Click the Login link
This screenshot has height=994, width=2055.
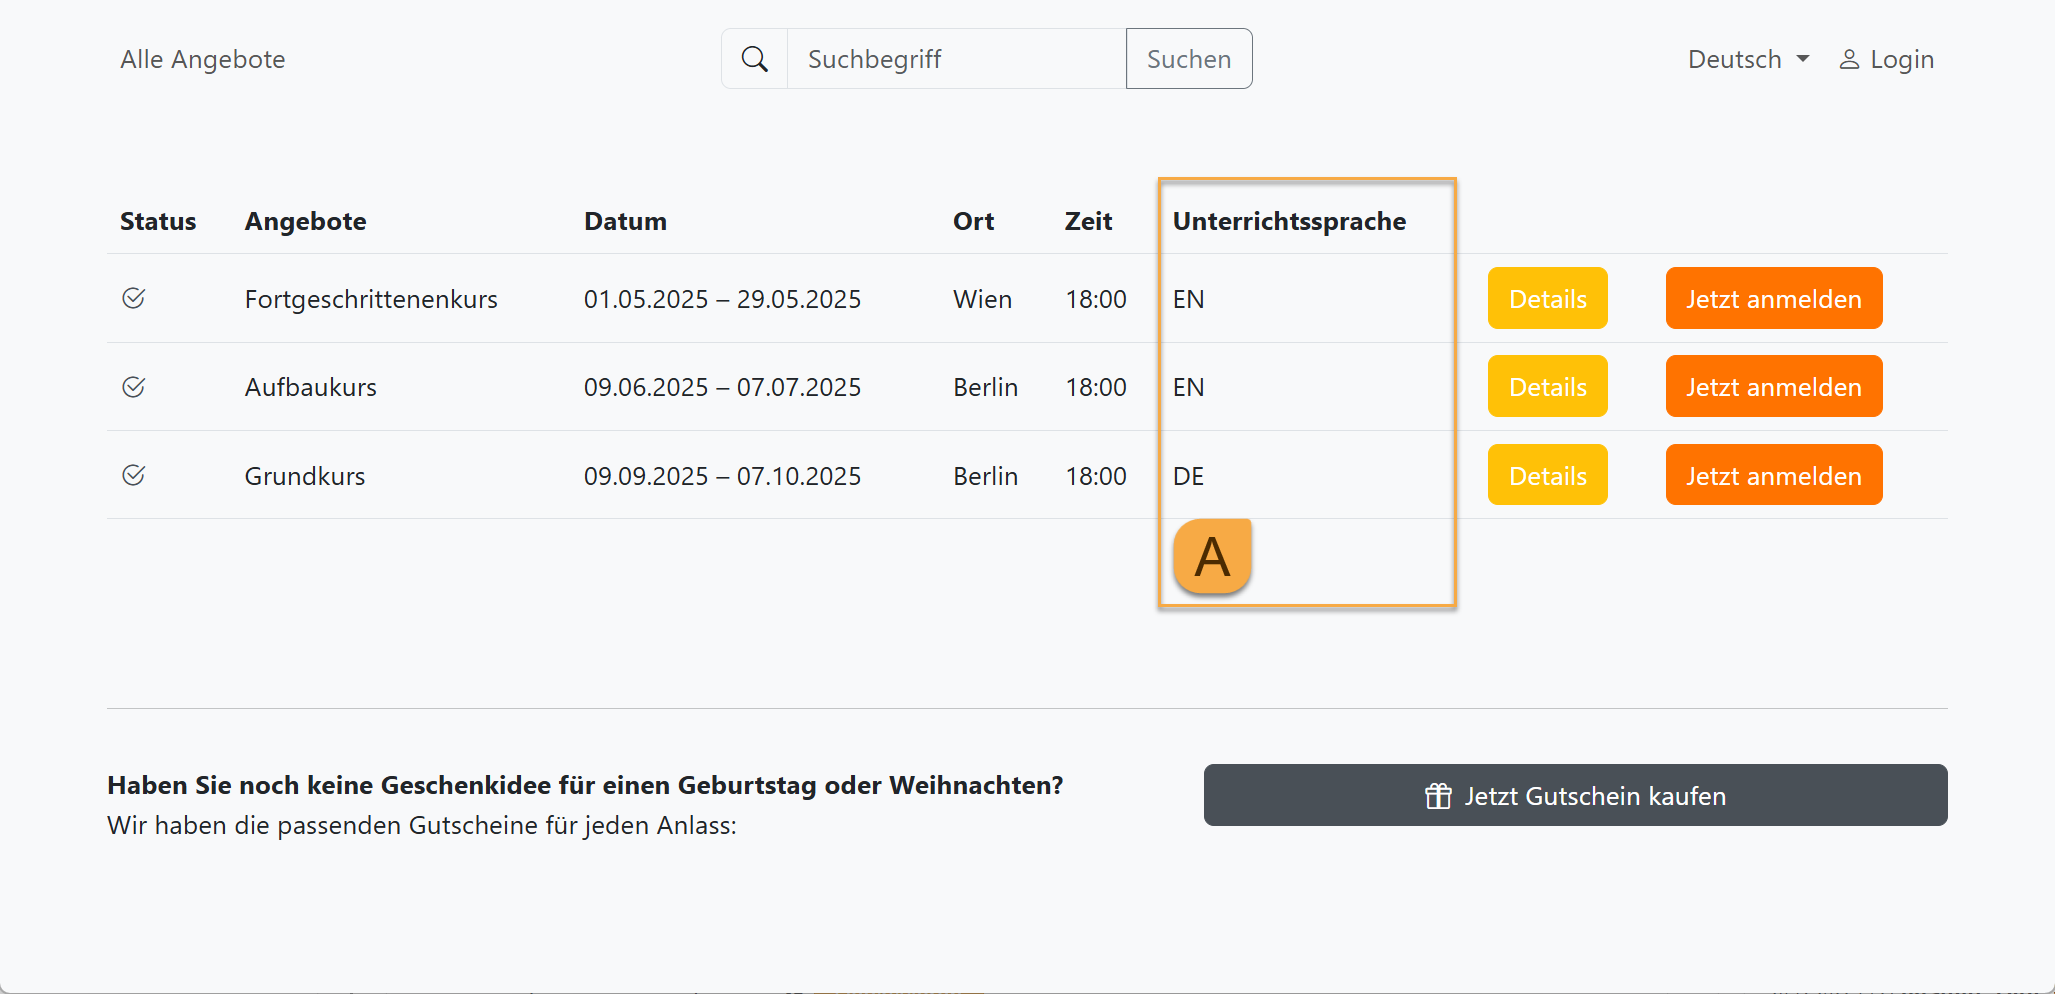(1901, 58)
